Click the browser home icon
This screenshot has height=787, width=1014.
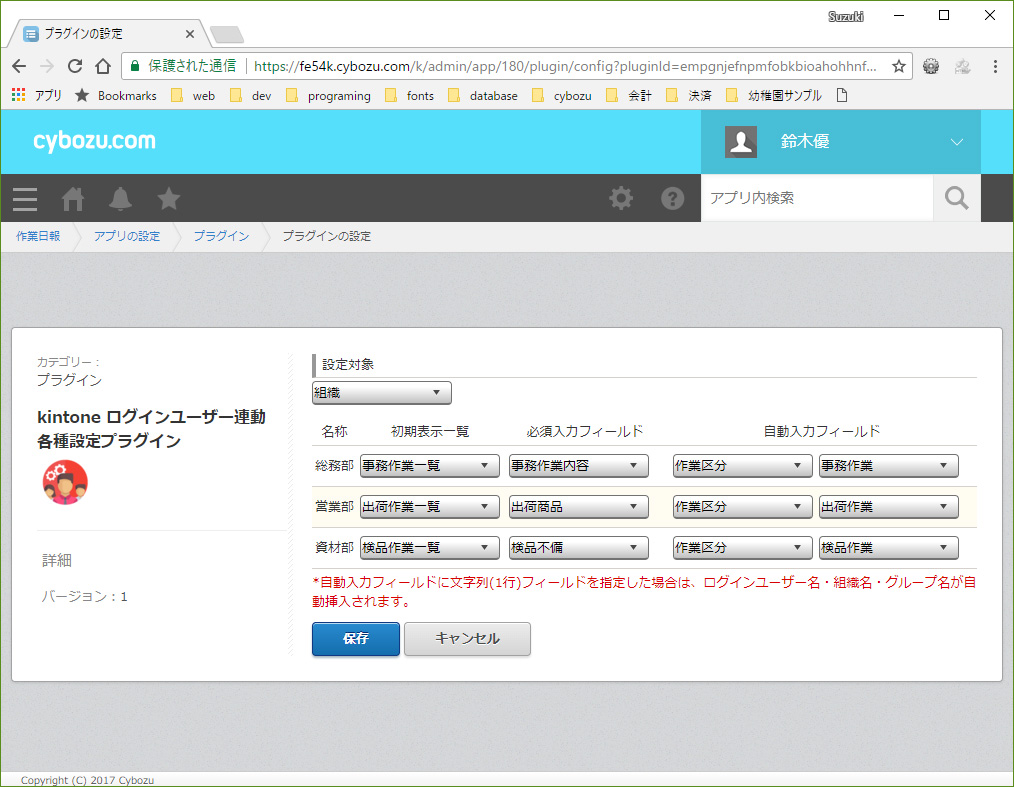coord(103,66)
